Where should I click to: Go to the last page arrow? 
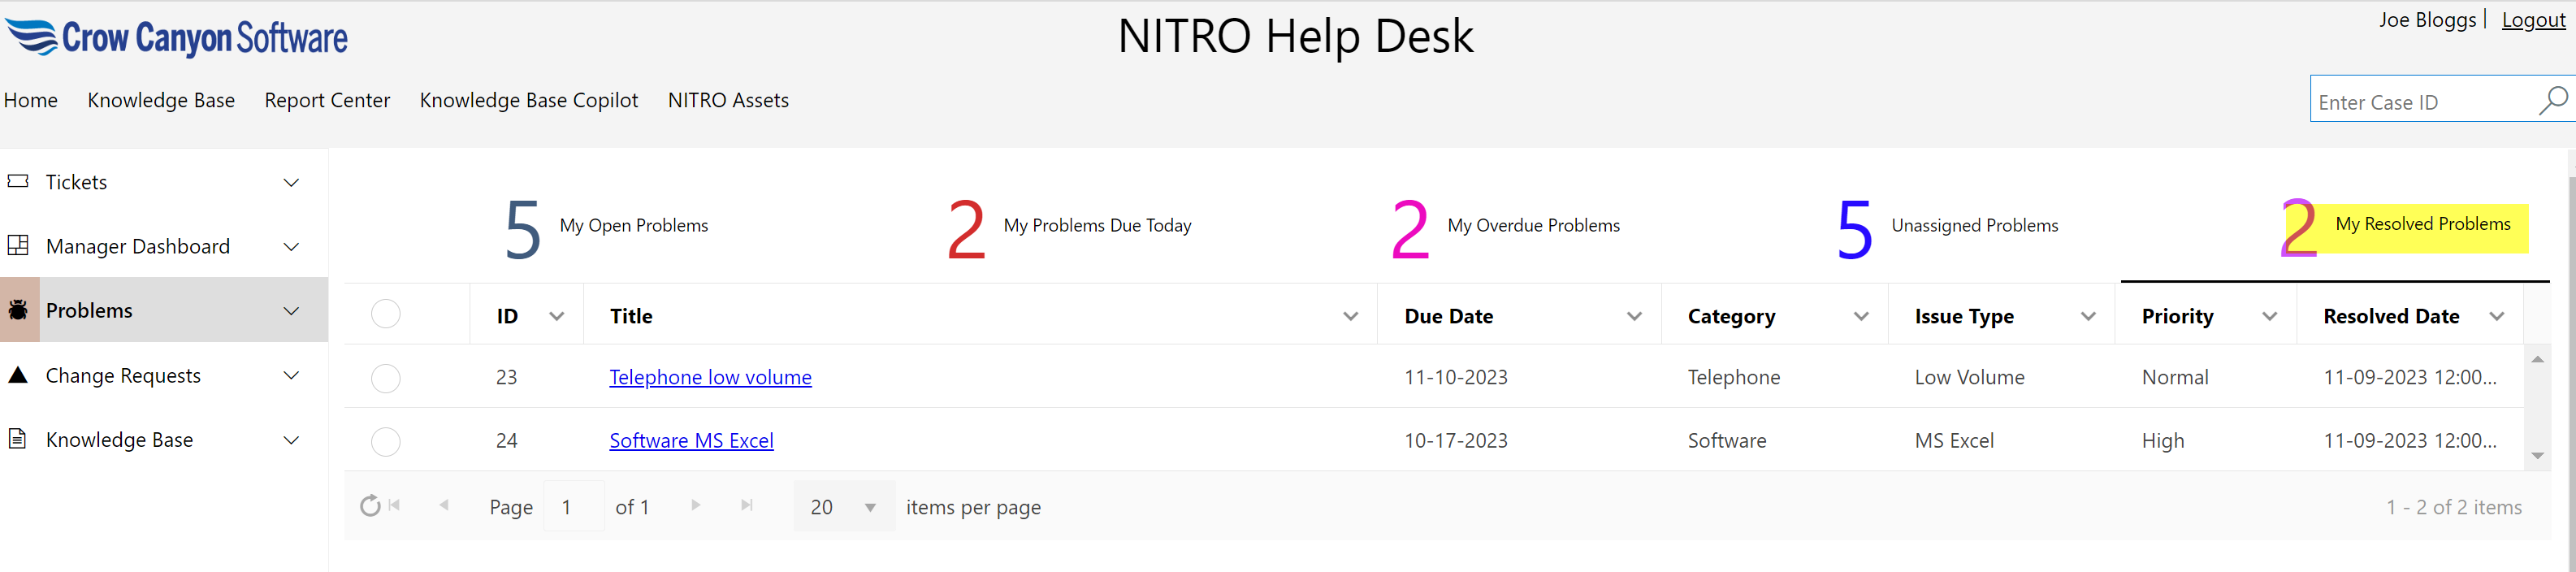(x=746, y=506)
